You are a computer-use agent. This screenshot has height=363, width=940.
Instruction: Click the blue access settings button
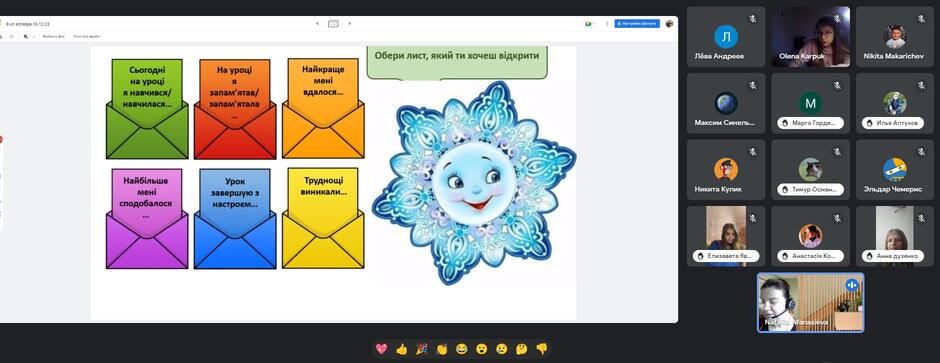[x=637, y=24]
